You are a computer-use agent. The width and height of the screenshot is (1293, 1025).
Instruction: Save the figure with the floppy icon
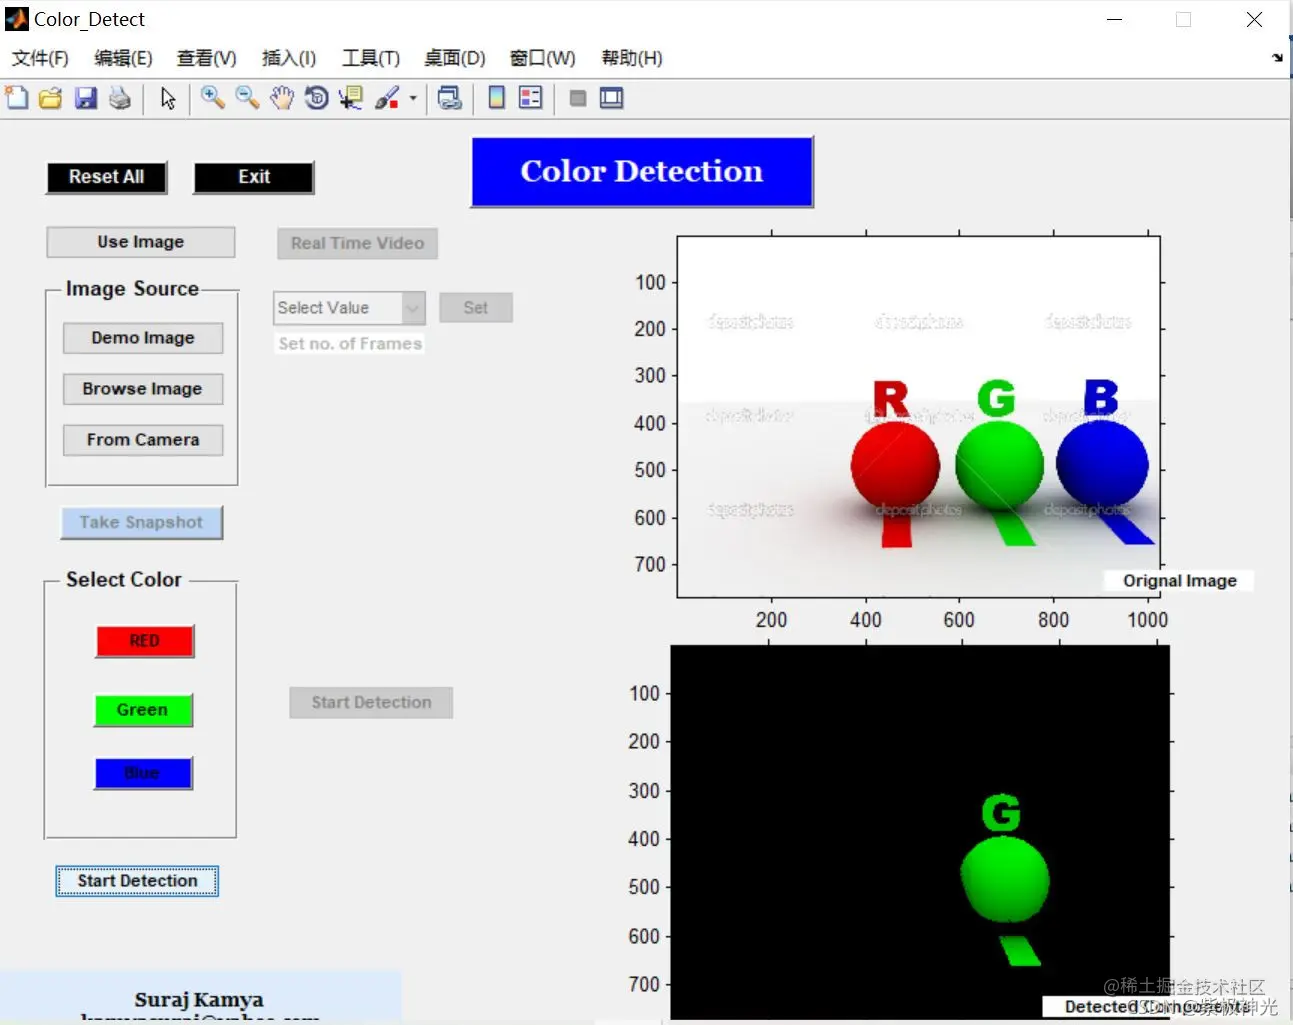click(86, 98)
